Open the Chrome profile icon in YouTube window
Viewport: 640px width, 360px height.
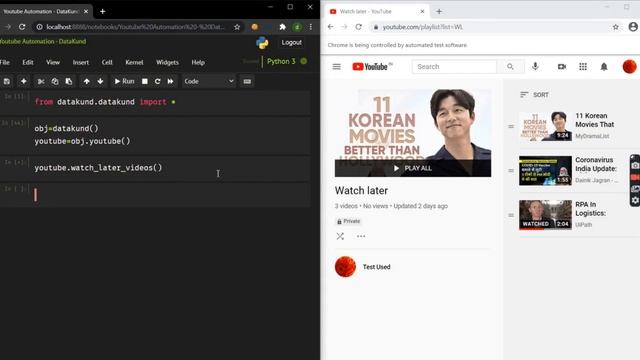point(633,27)
